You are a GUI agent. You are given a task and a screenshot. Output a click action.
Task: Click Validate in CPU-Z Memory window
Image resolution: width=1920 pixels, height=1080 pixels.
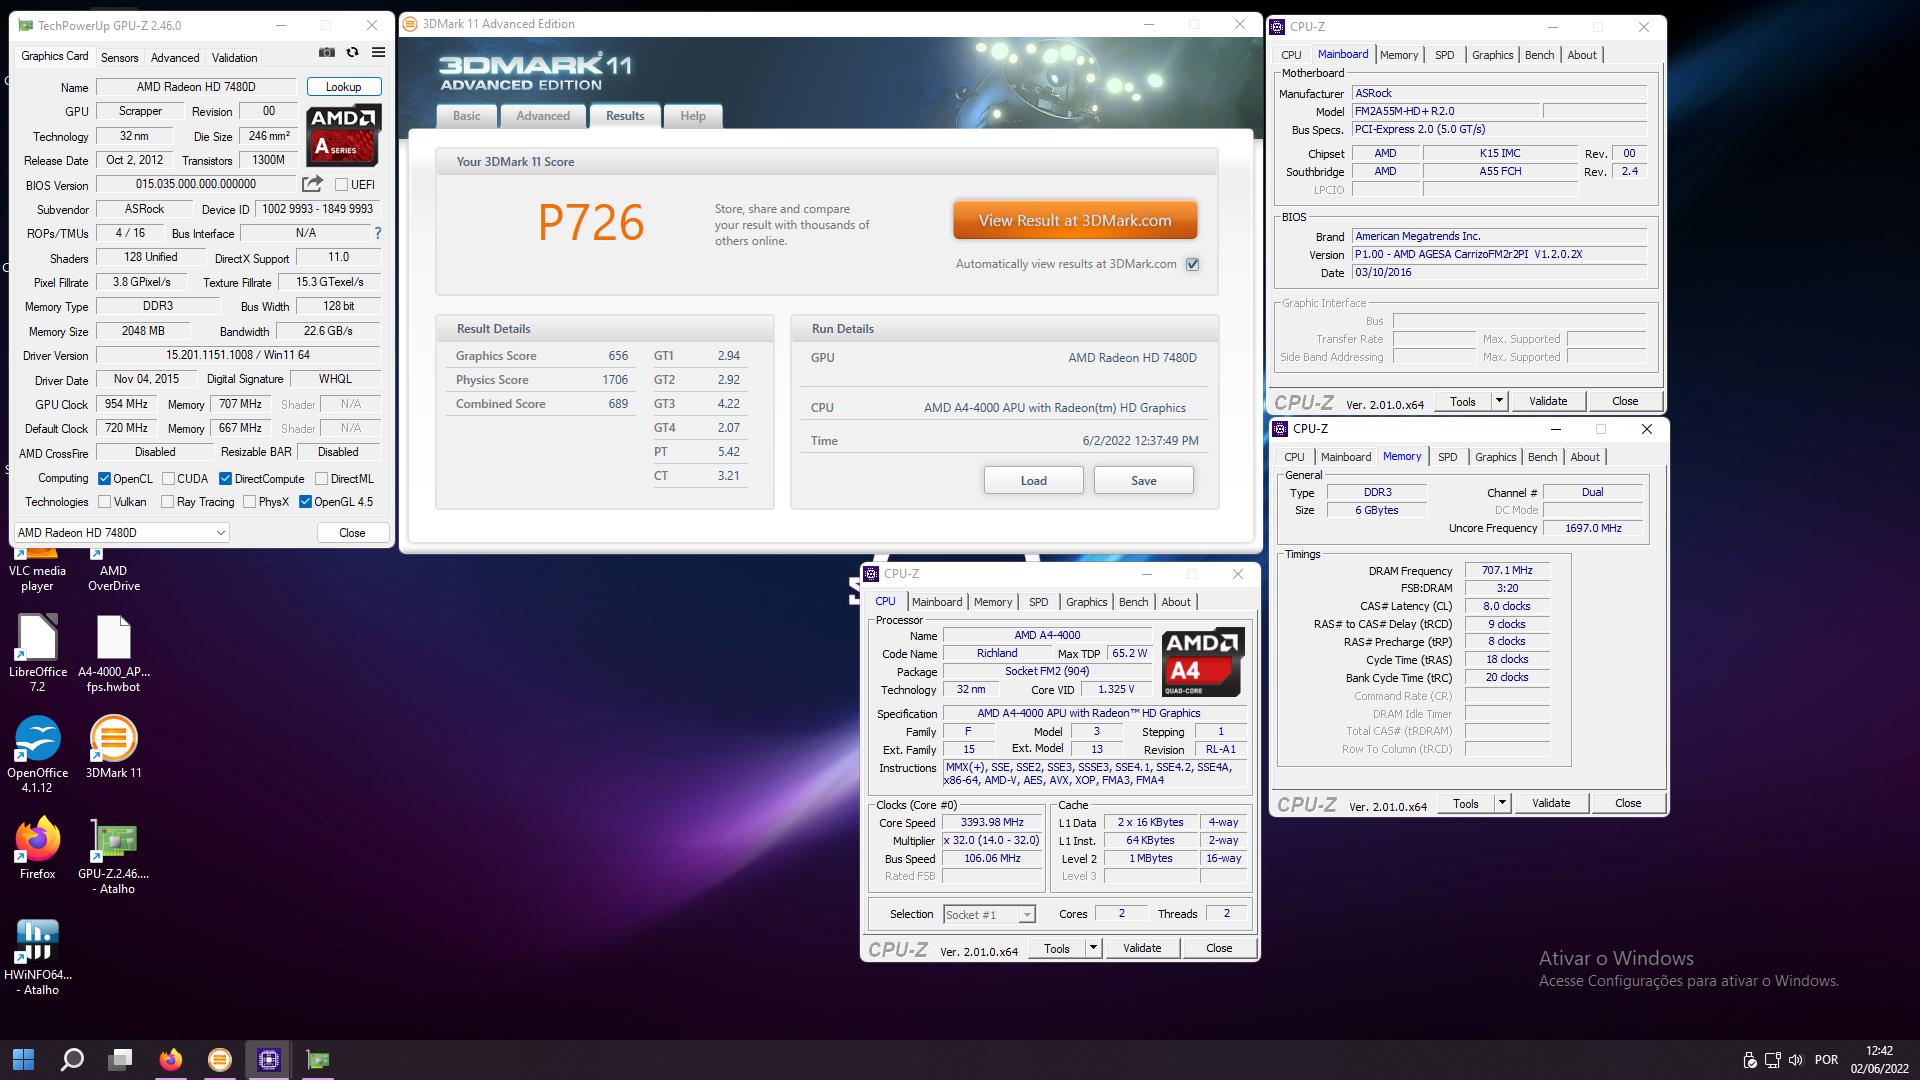click(1551, 803)
